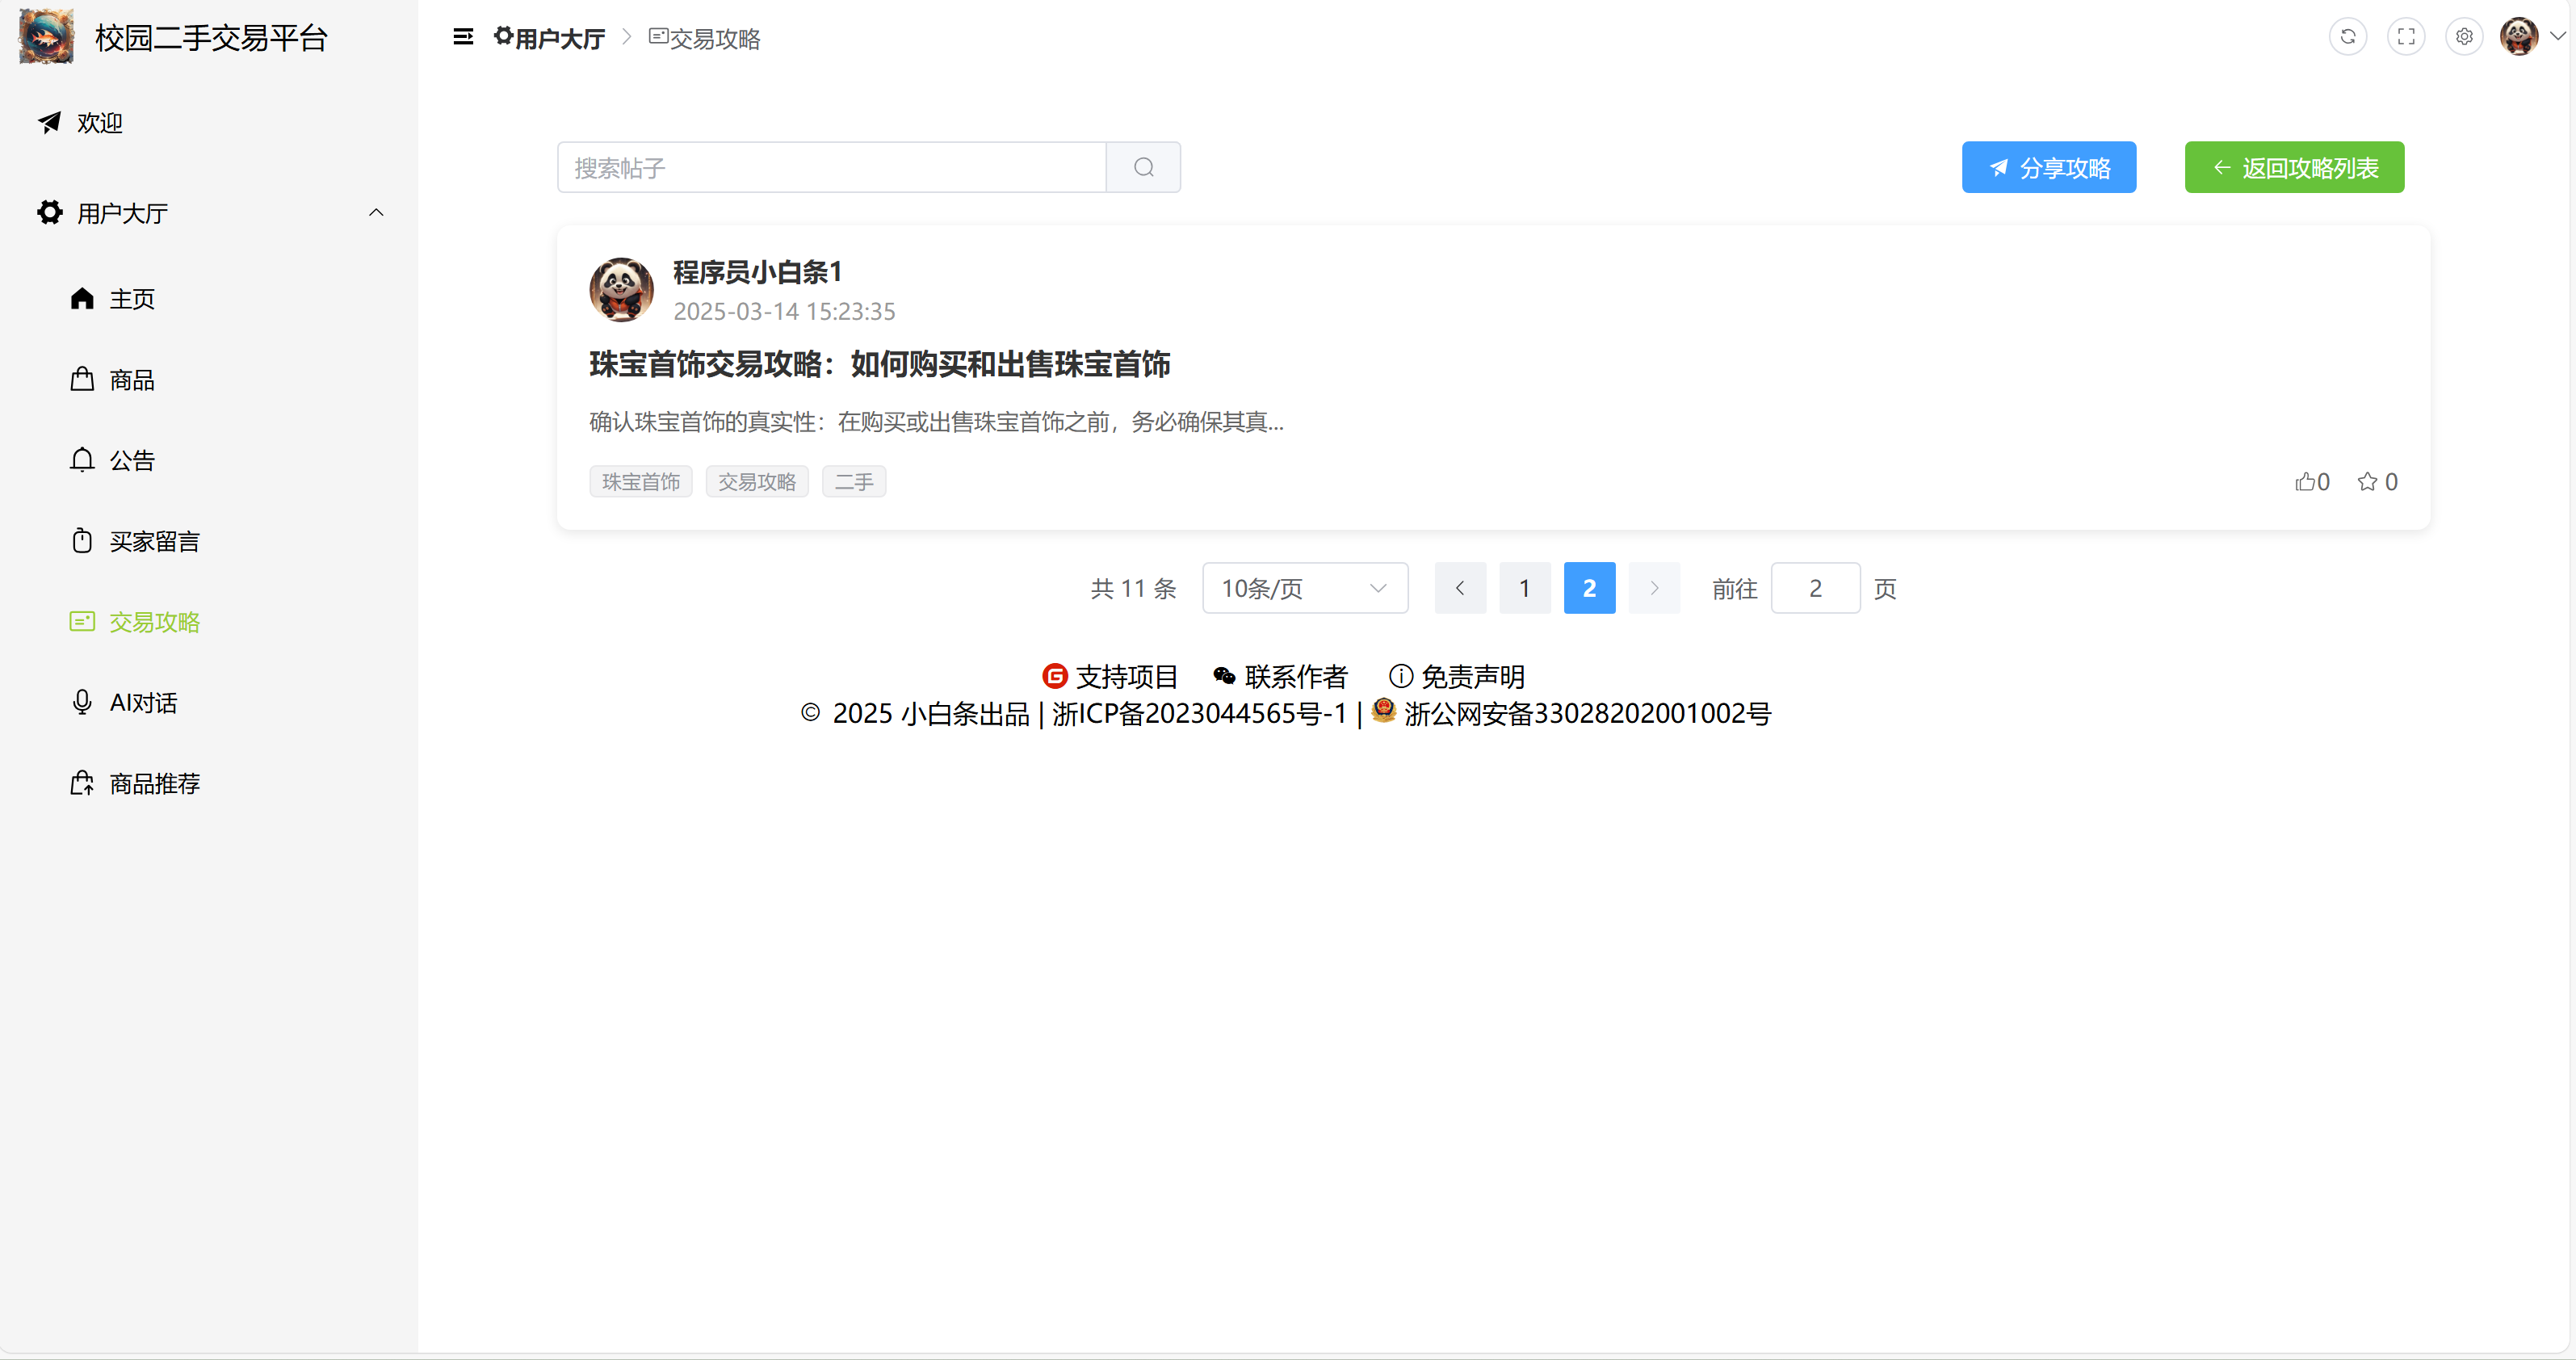This screenshot has width=2576, height=1360.
Task: Click the refresh icon in top bar
Action: [x=2347, y=37]
